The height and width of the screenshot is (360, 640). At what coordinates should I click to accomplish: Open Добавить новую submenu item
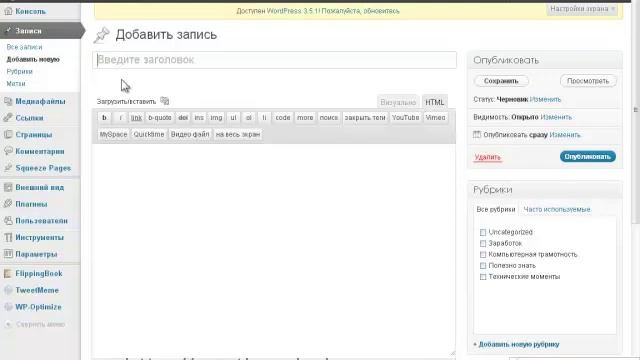click(x=33, y=60)
